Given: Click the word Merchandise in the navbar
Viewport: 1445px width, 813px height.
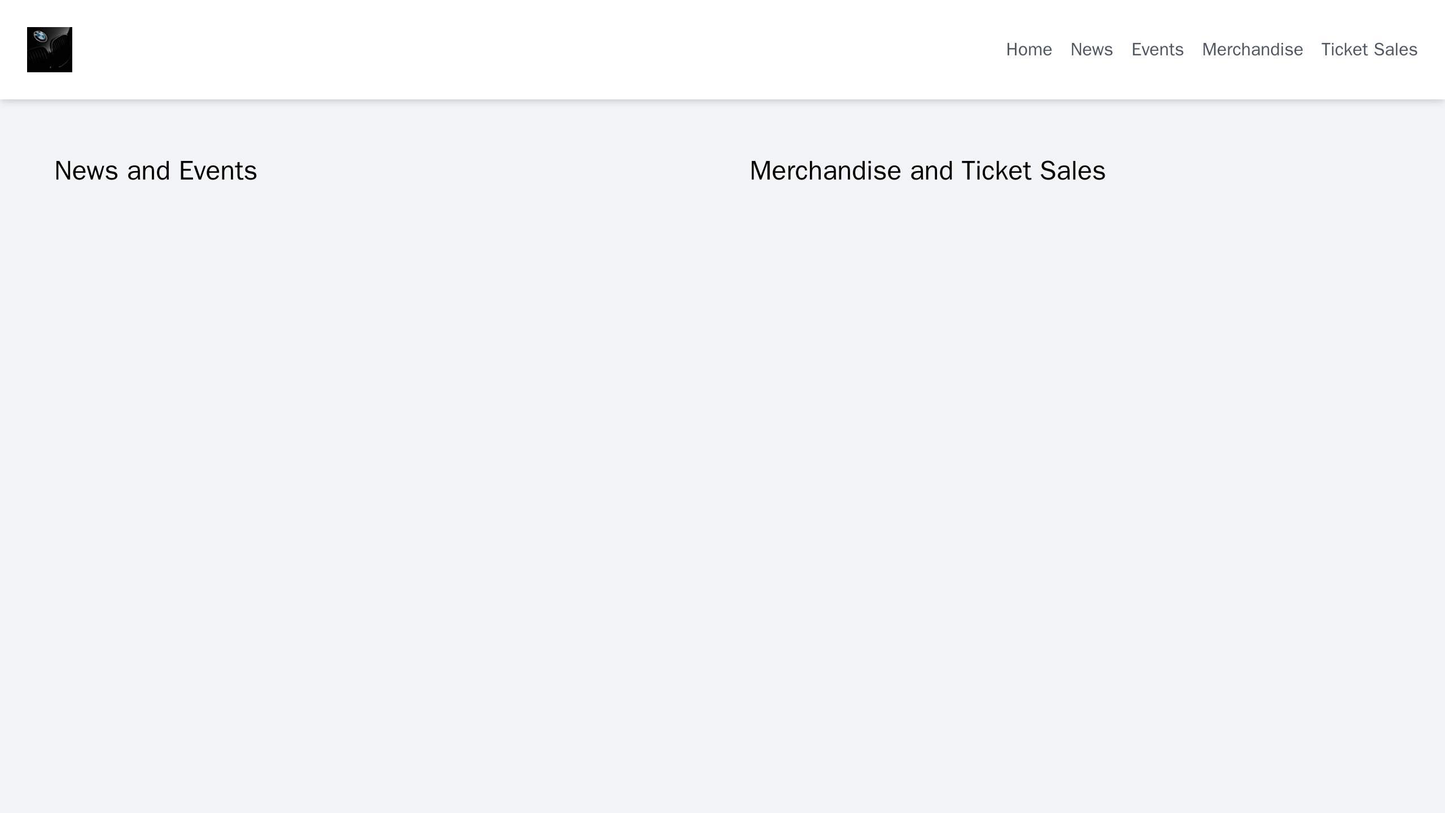Looking at the screenshot, I should [x=1252, y=50].
